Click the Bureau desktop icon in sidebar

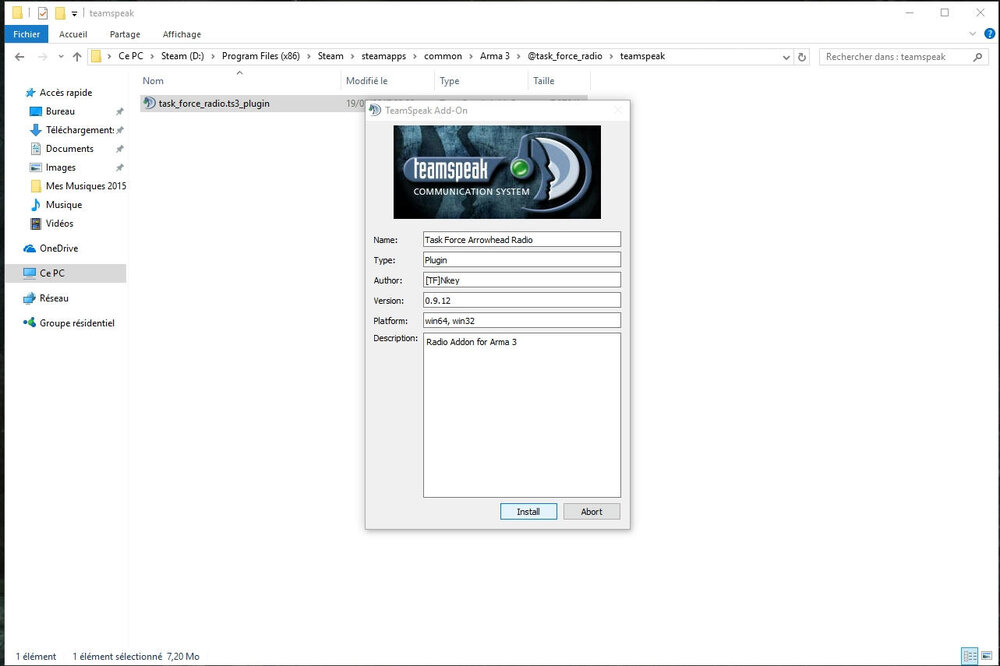coord(36,112)
